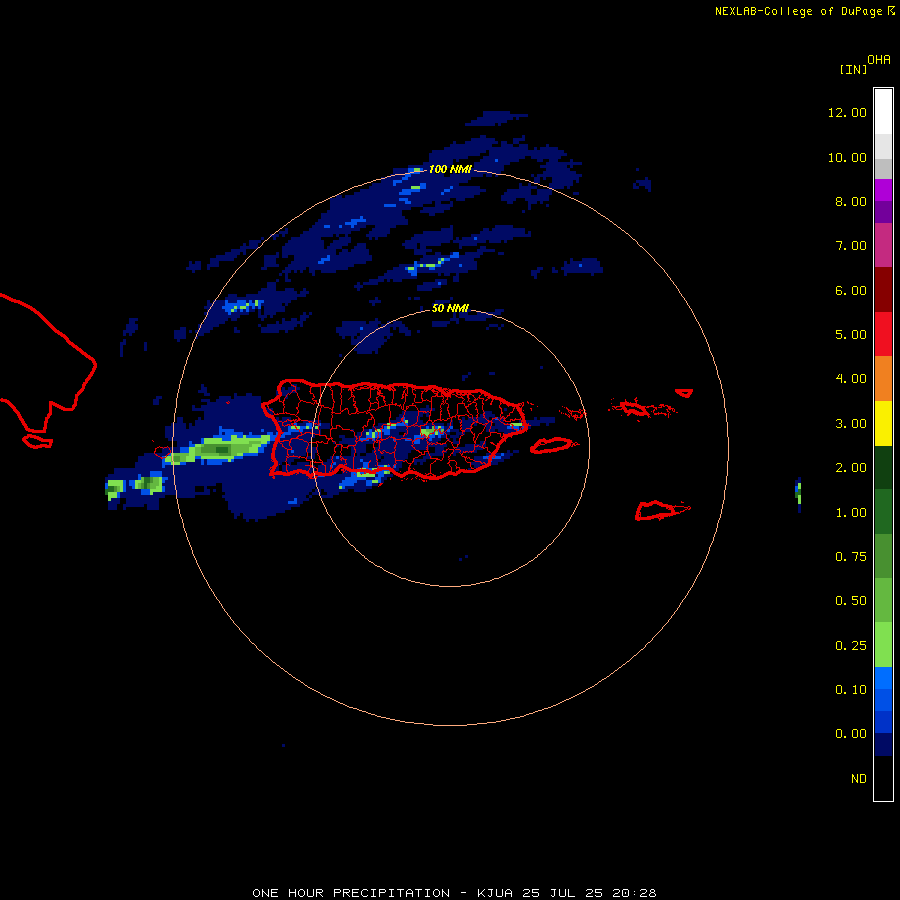The height and width of the screenshot is (900, 900).
Task: Select the 0.10 scale value
Action: click(x=851, y=690)
